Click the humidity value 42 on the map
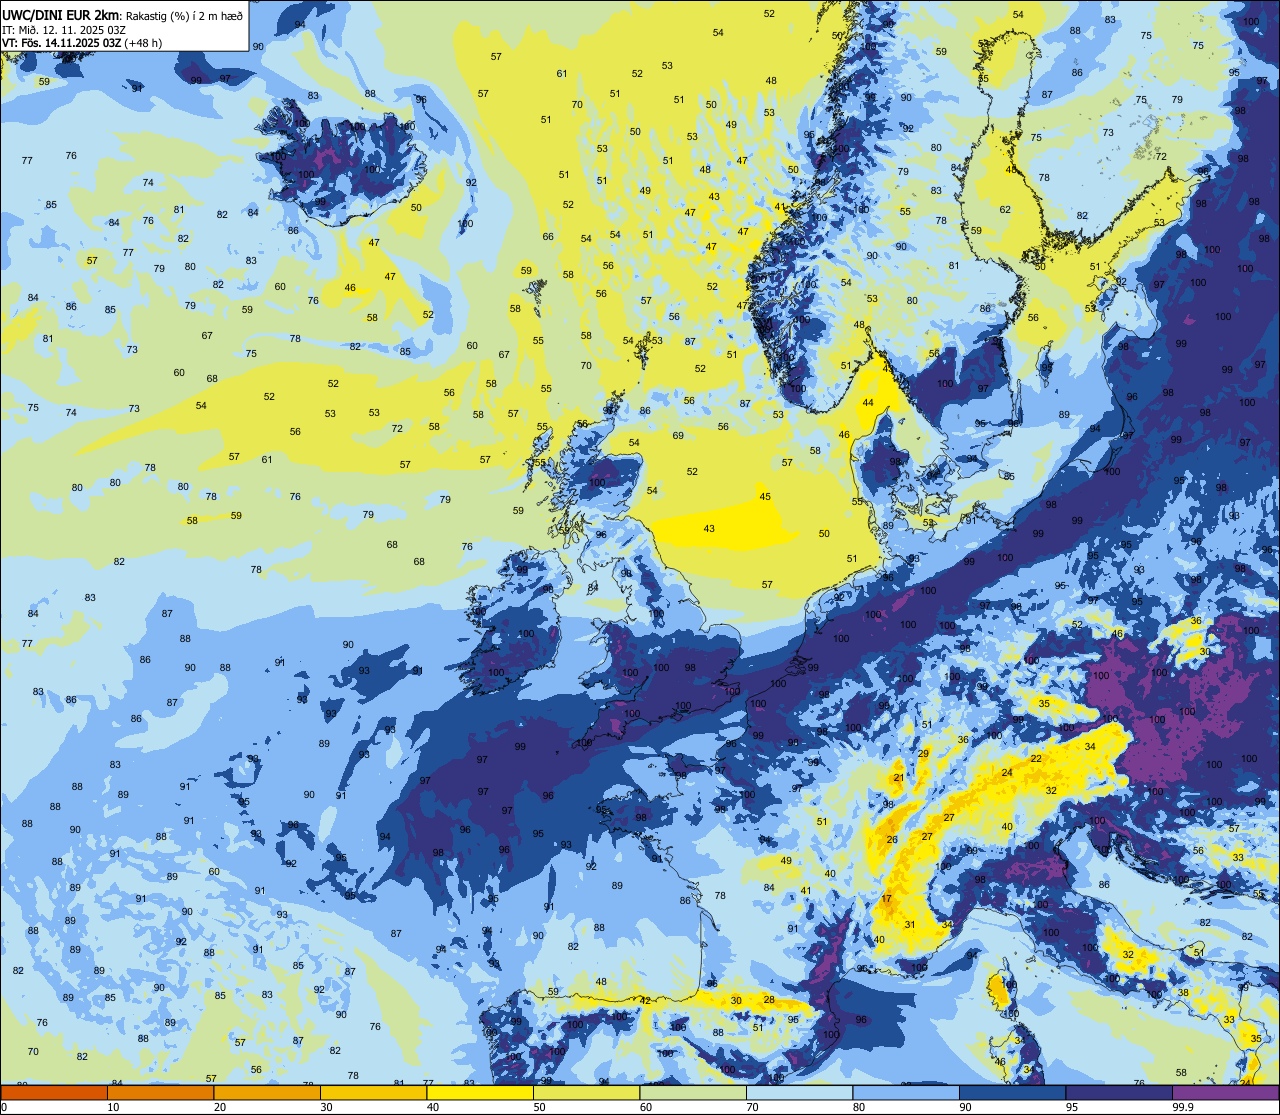The image size is (1280, 1115). coord(646,1000)
